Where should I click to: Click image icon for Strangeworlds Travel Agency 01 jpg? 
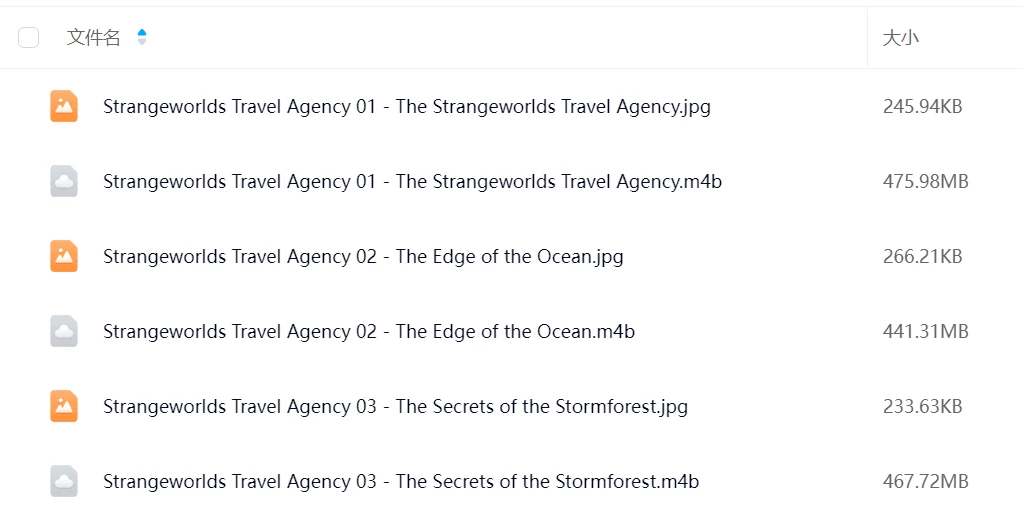click(x=64, y=106)
